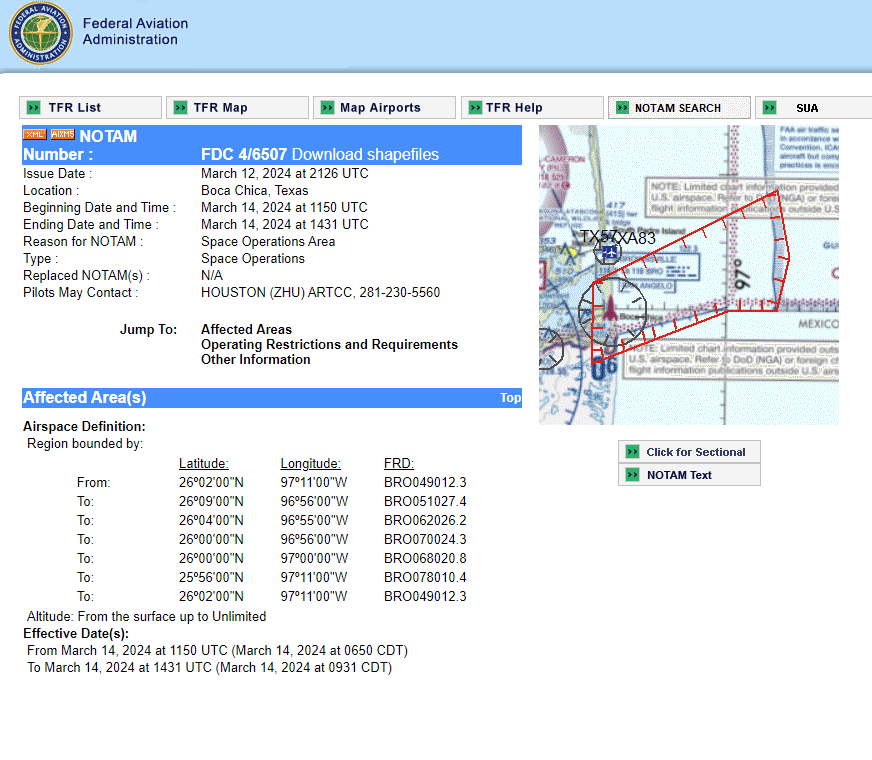Click the TFR sectional map thumbnail
Viewport: 872px width, 760px height.
point(688,275)
